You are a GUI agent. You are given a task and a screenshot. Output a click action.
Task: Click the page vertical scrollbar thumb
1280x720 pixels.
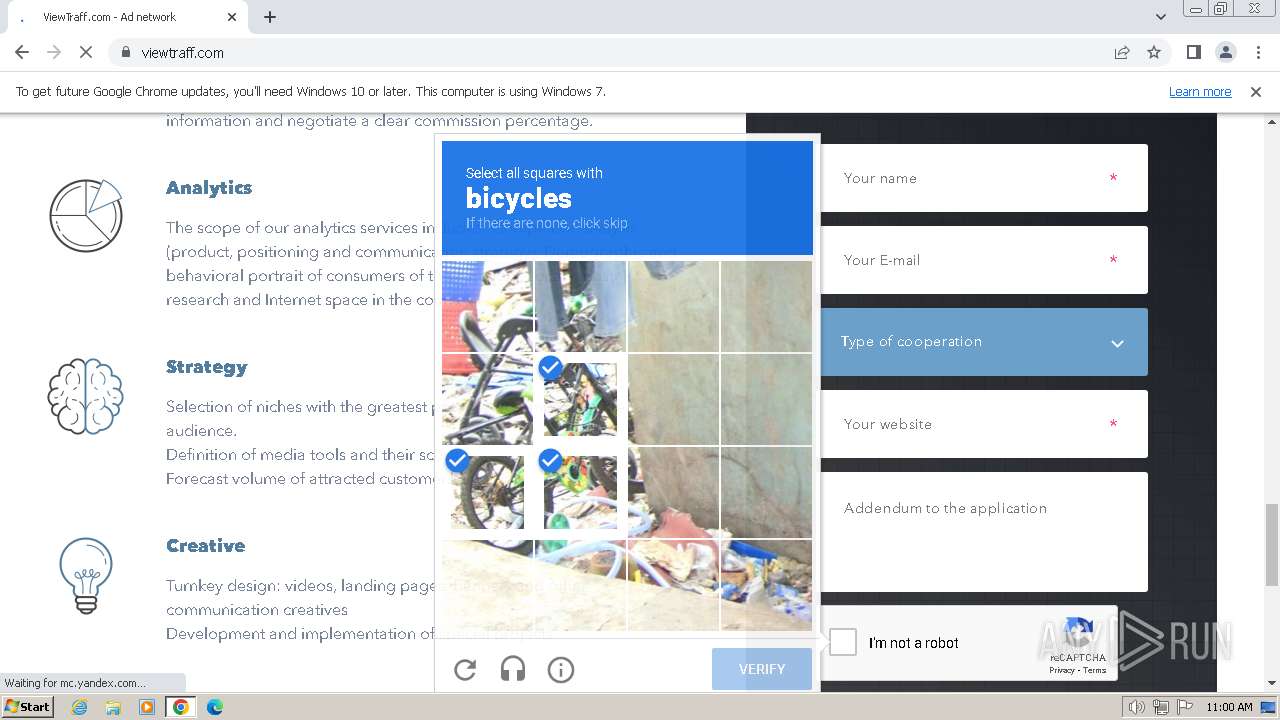coord(1272,545)
